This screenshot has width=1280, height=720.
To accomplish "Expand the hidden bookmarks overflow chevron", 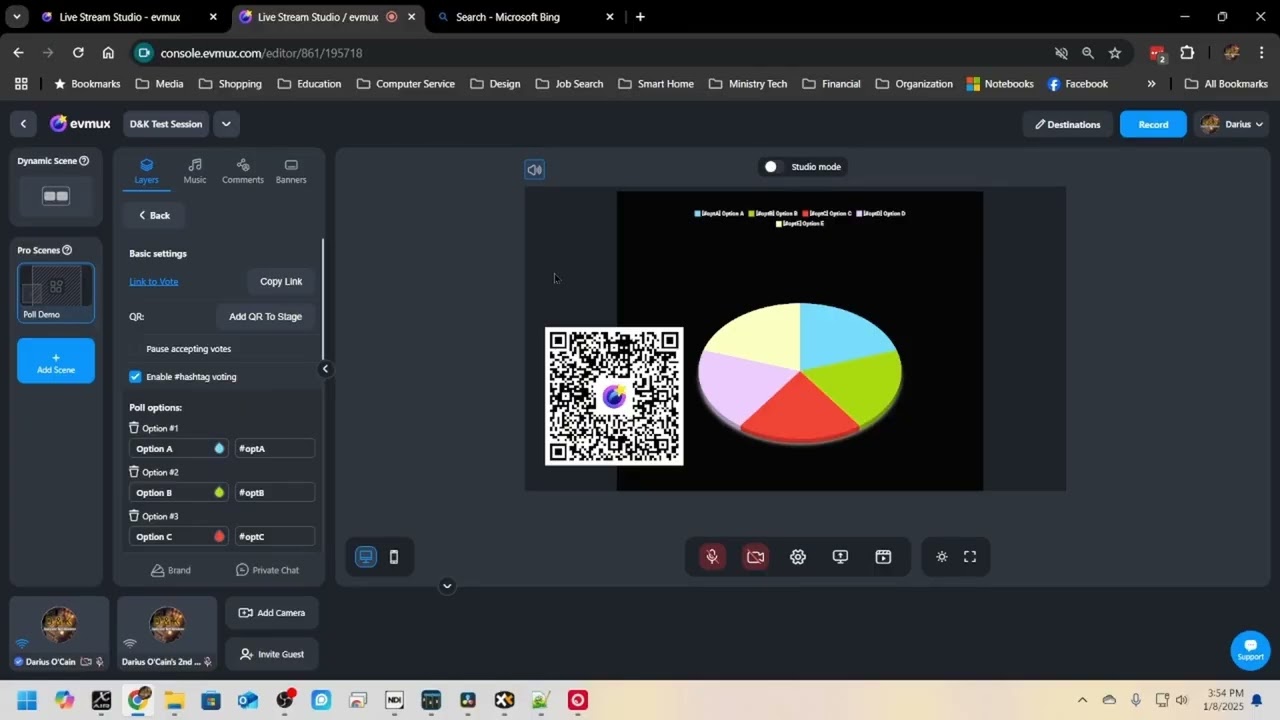I will (x=1151, y=84).
